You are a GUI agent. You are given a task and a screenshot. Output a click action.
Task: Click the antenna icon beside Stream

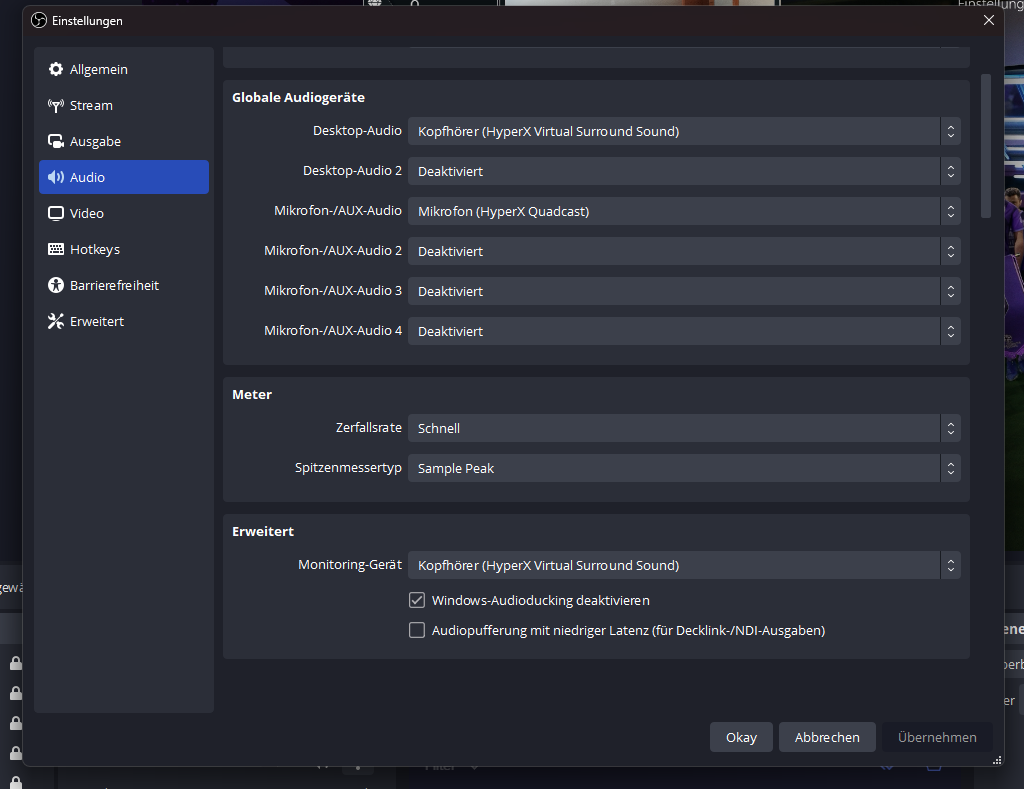click(x=56, y=106)
